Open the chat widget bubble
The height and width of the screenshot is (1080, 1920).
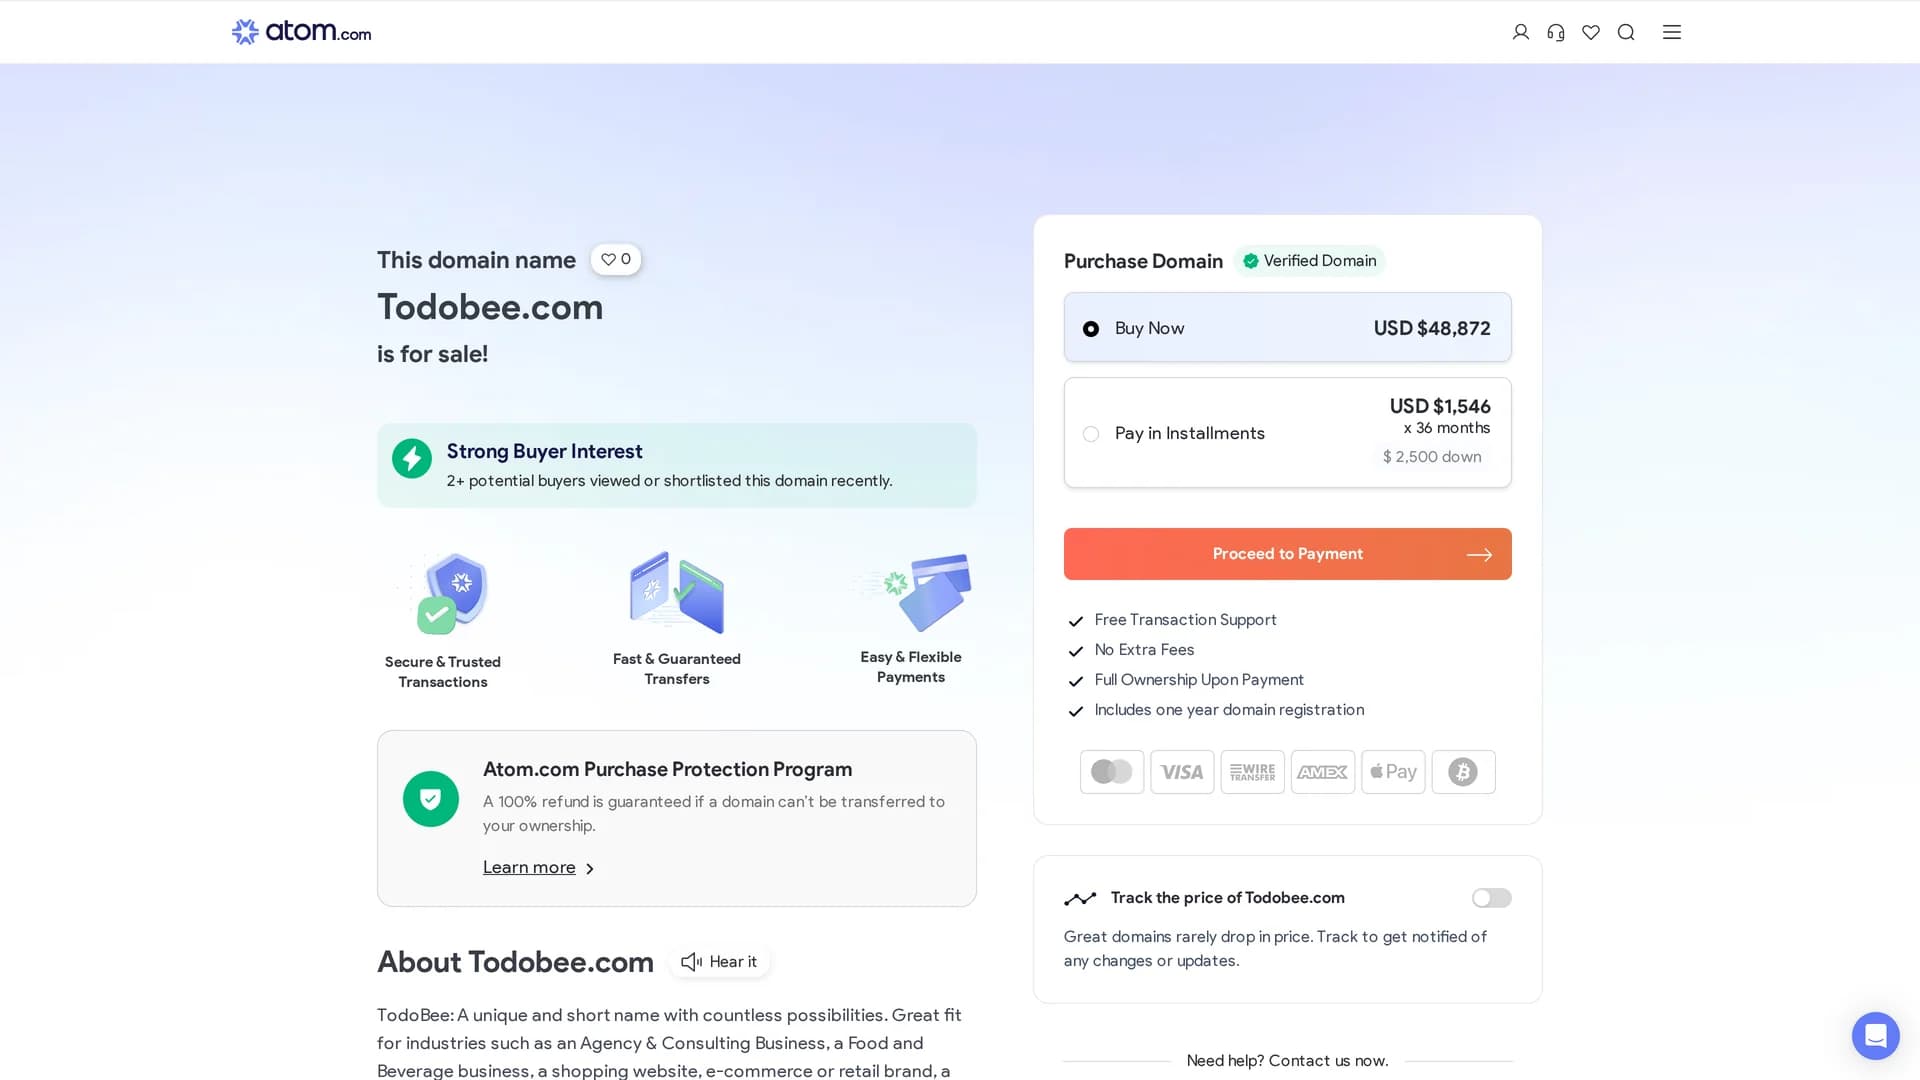pyautogui.click(x=1876, y=1036)
